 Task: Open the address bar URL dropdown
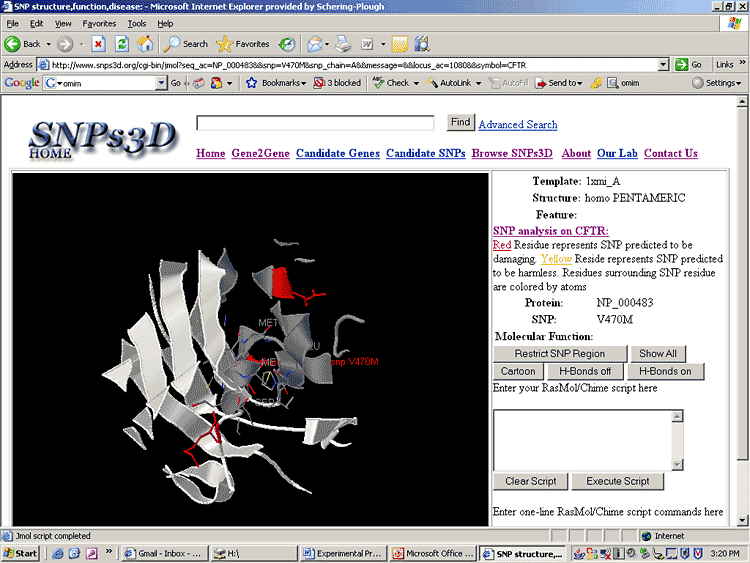coord(663,65)
